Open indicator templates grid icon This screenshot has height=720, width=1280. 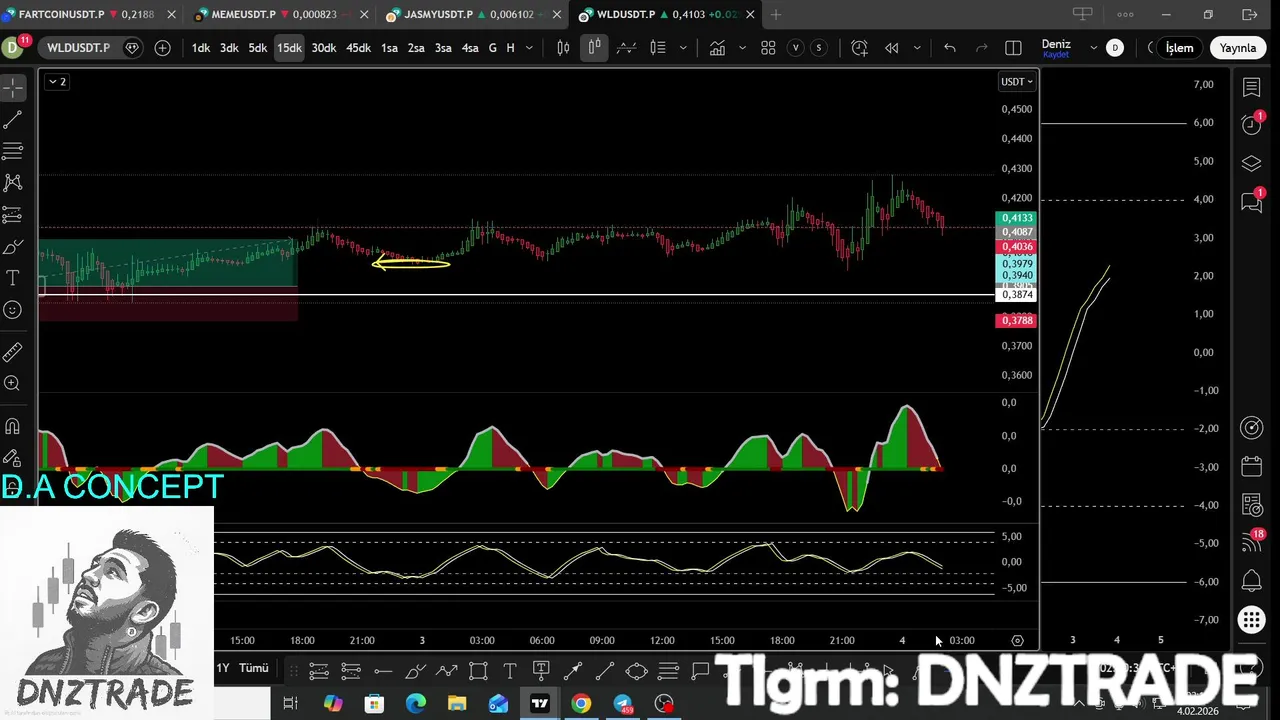coord(768,48)
